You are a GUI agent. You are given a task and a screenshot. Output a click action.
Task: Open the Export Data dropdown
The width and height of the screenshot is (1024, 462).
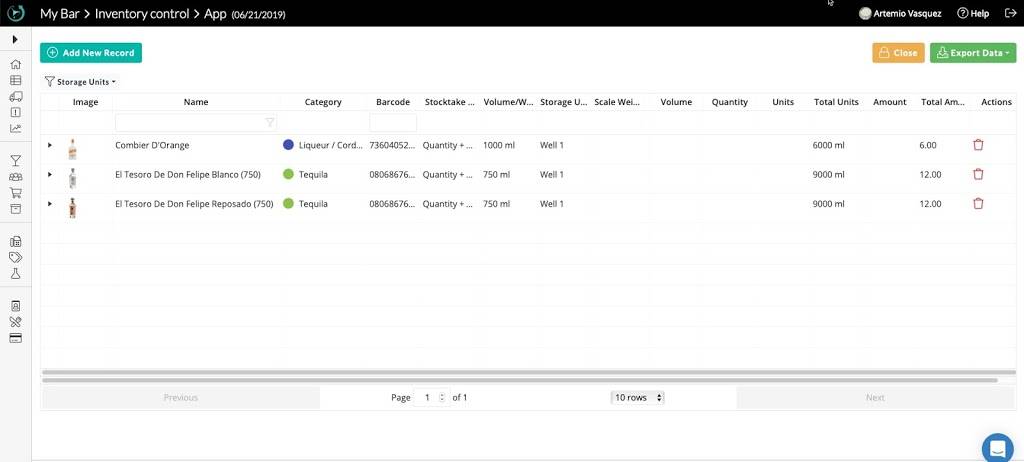pos(972,53)
